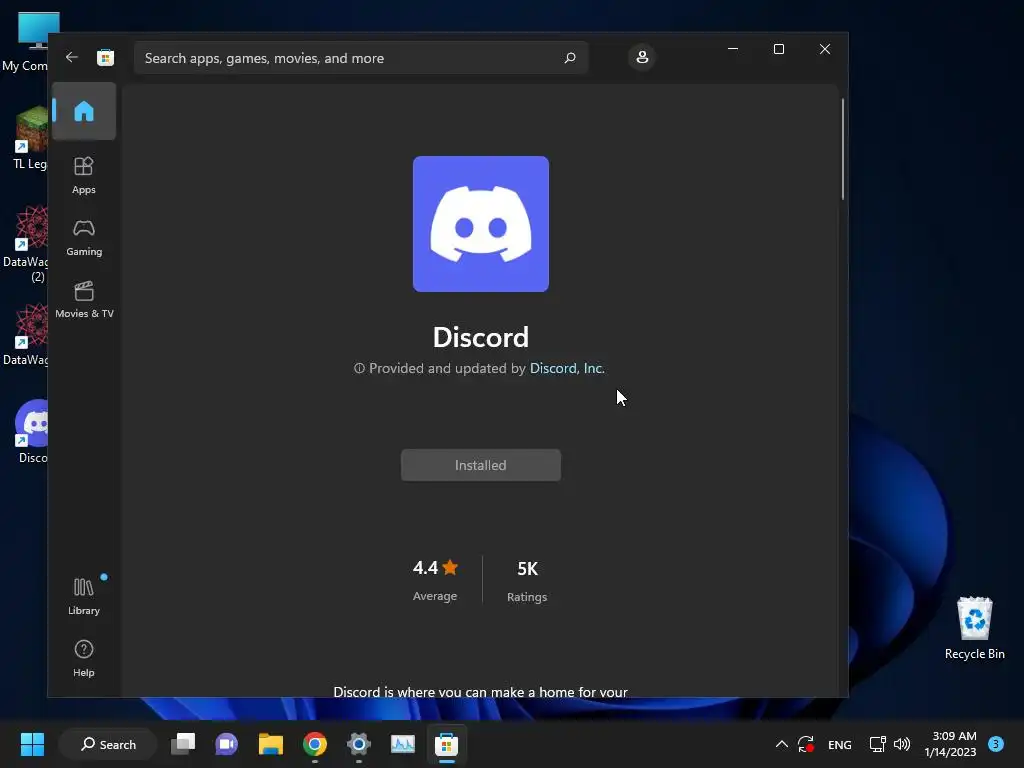Click the Microsoft Store taskbar icon
1024x768 pixels.
pos(447,744)
